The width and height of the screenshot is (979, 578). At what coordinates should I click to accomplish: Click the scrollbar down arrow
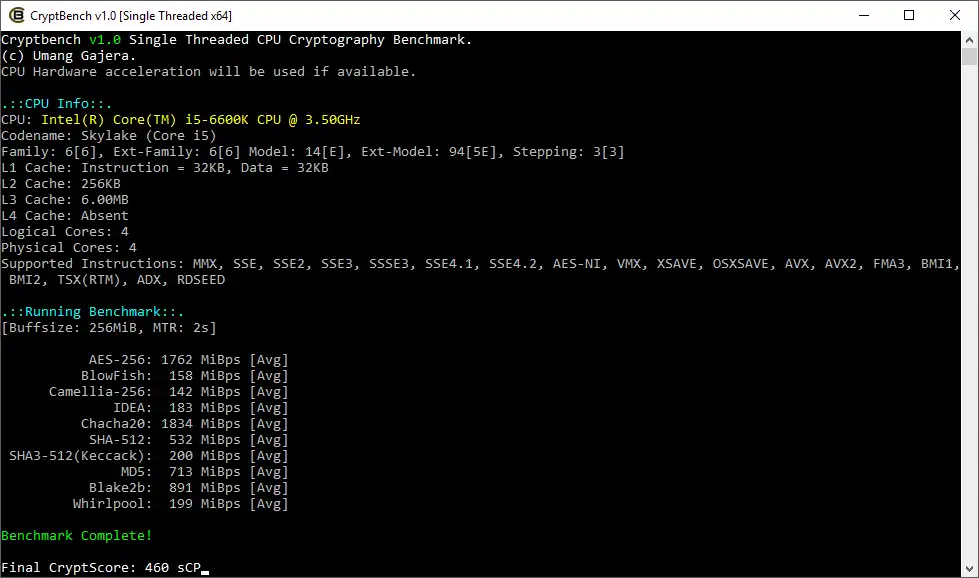click(969, 569)
